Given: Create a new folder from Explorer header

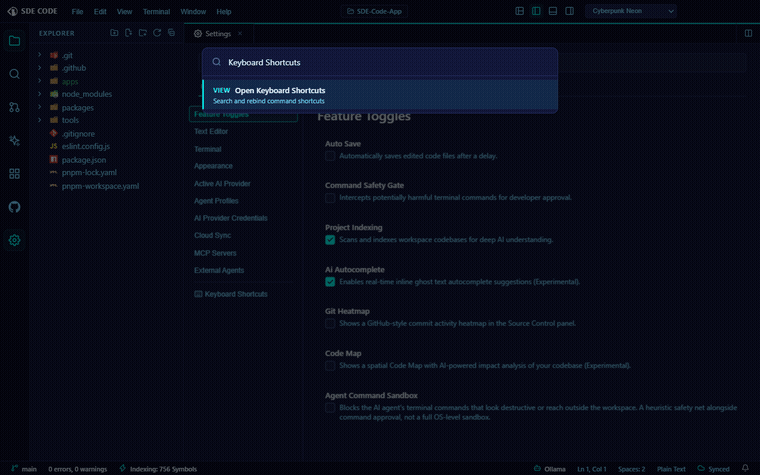Looking at the screenshot, I should tap(142, 33).
